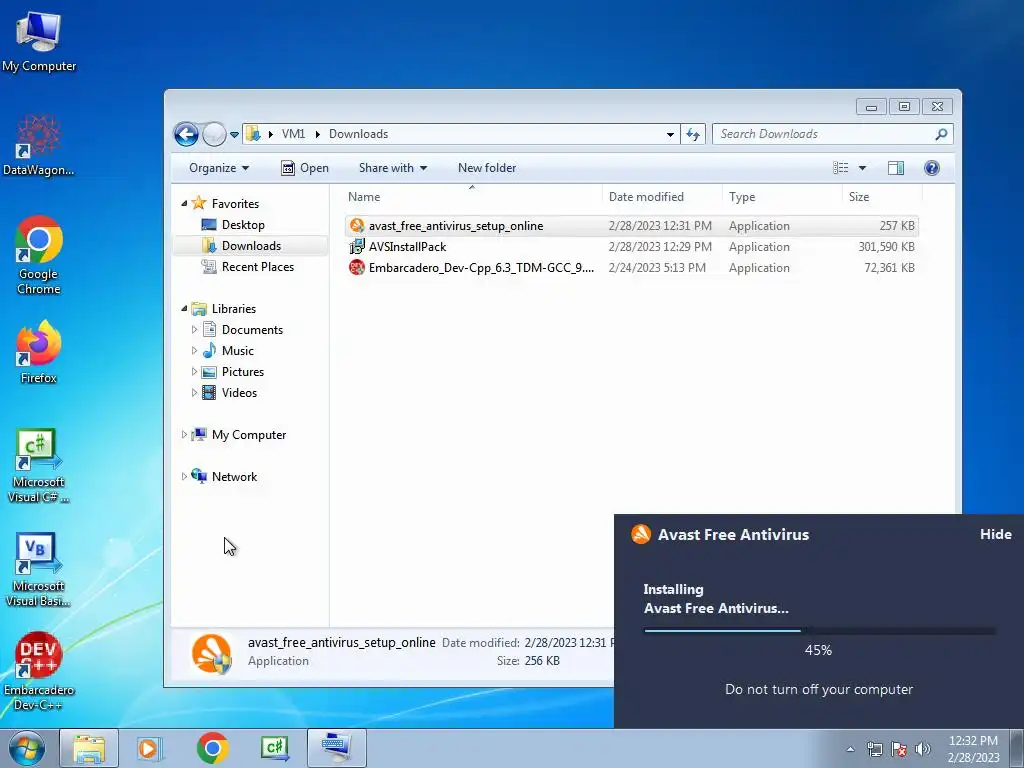Open Chrome from the taskbar

point(212,748)
